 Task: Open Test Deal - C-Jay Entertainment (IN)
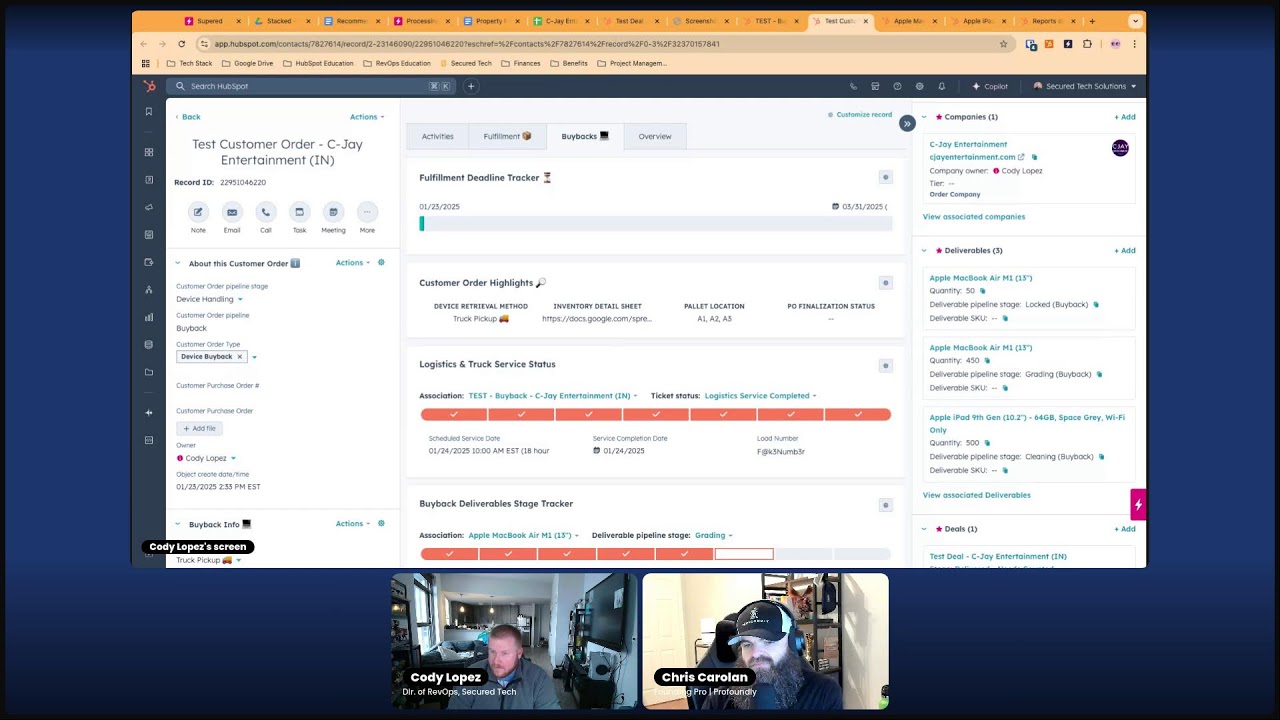(x=998, y=556)
